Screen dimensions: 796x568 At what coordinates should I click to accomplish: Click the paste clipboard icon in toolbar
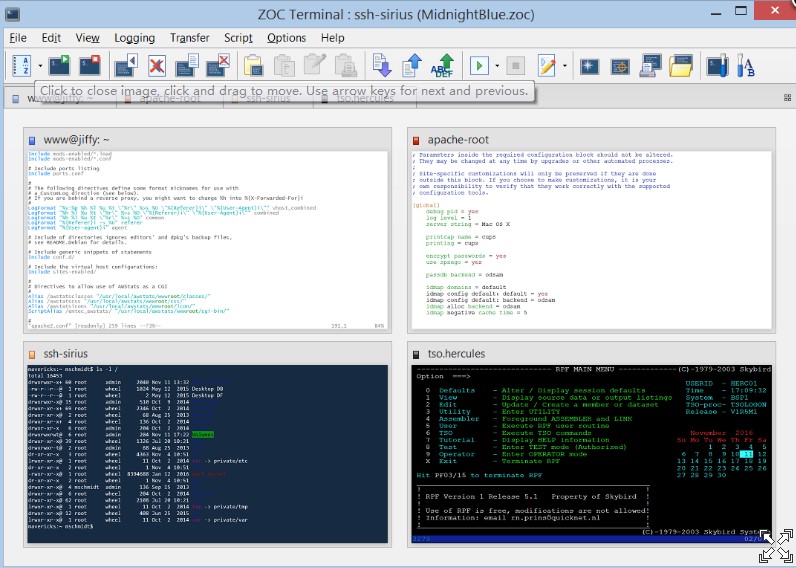tap(254, 66)
